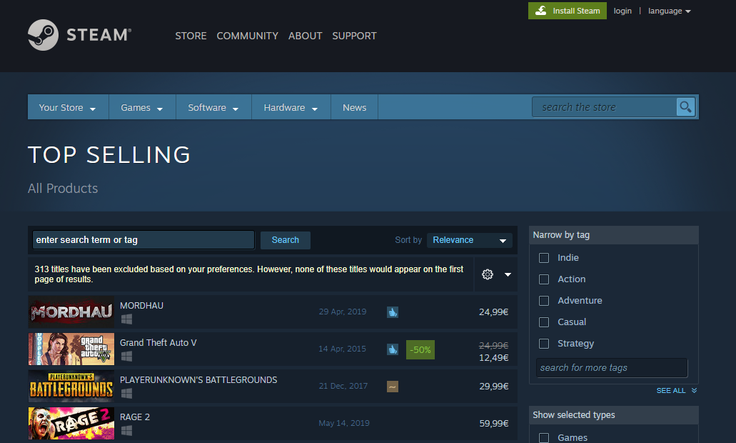Click the 12,49€ discounted price

pos(493,358)
